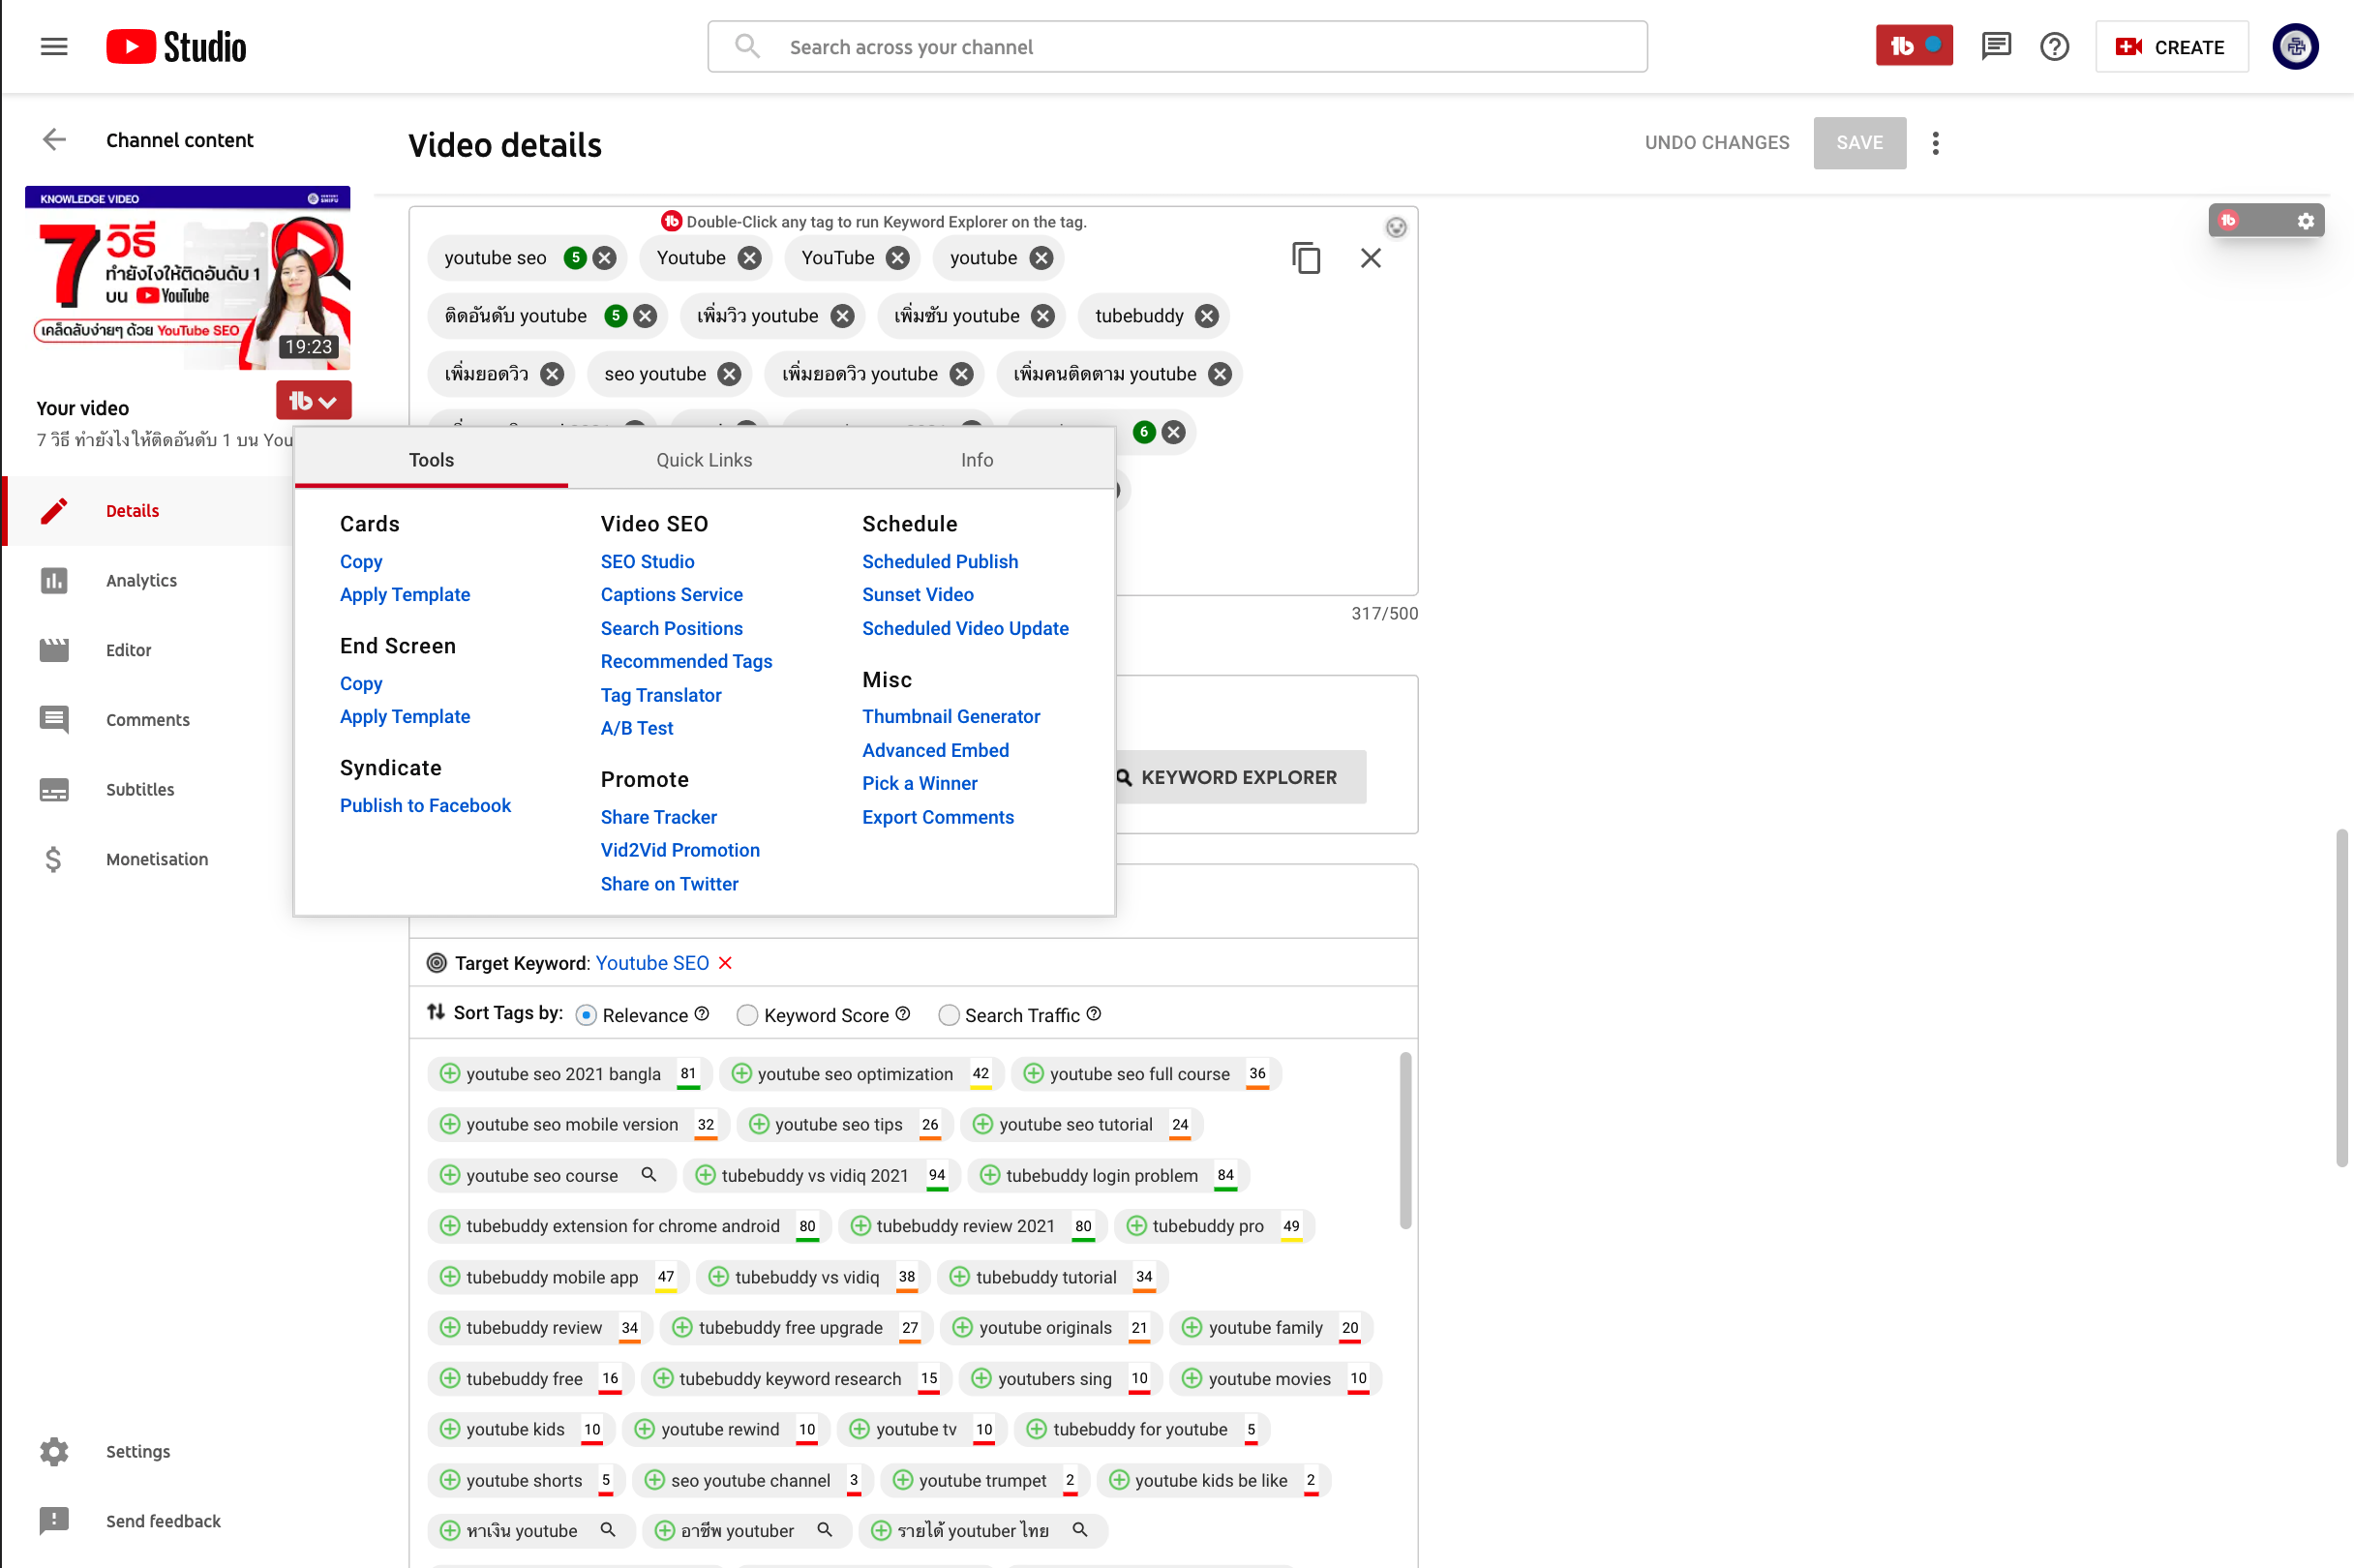Image resolution: width=2354 pixels, height=1568 pixels.
Task: Open Thumbnail Generator link
Action: 951,716
